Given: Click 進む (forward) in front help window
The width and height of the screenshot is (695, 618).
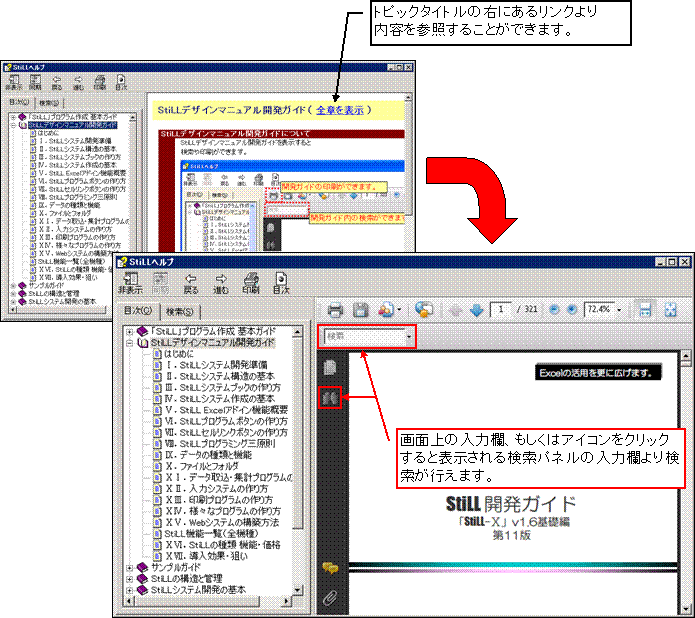Looking at the screenshot, I should click(221, 284).
